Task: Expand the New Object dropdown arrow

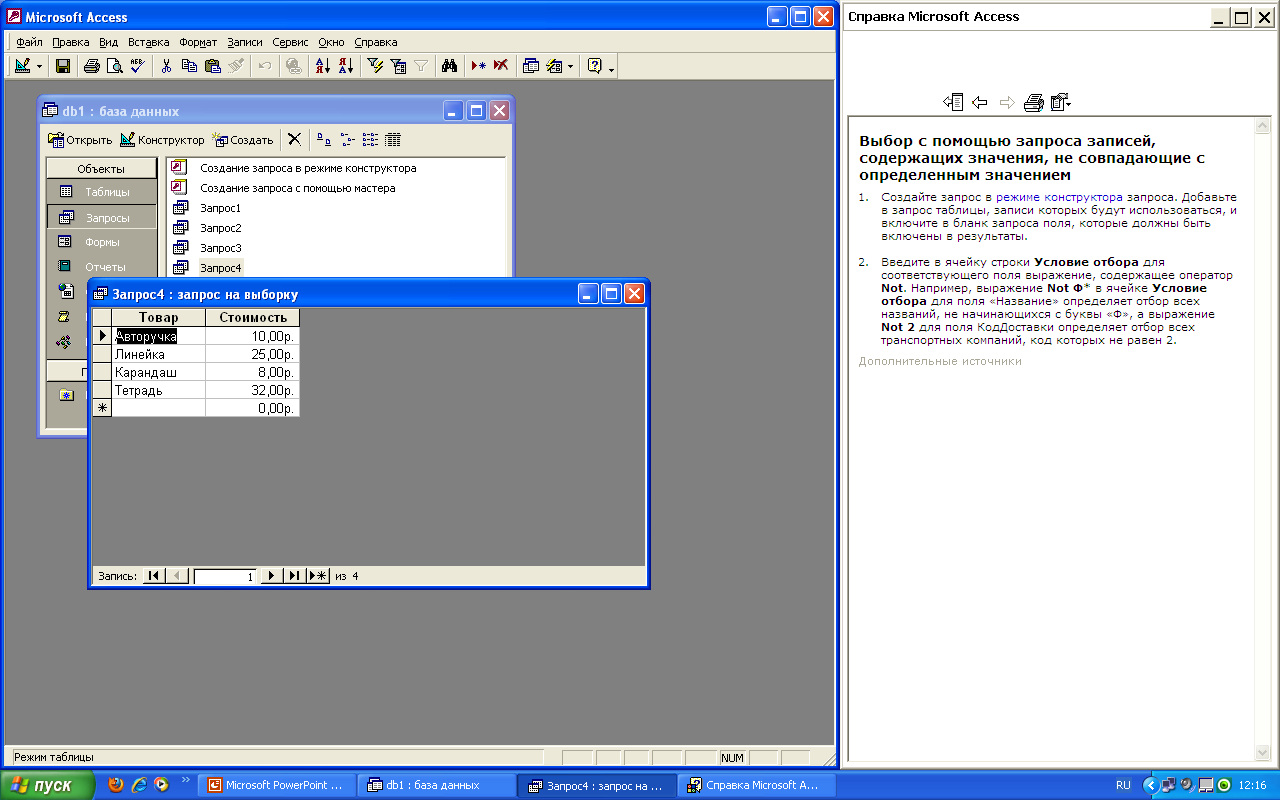Action: pos(571,66)
